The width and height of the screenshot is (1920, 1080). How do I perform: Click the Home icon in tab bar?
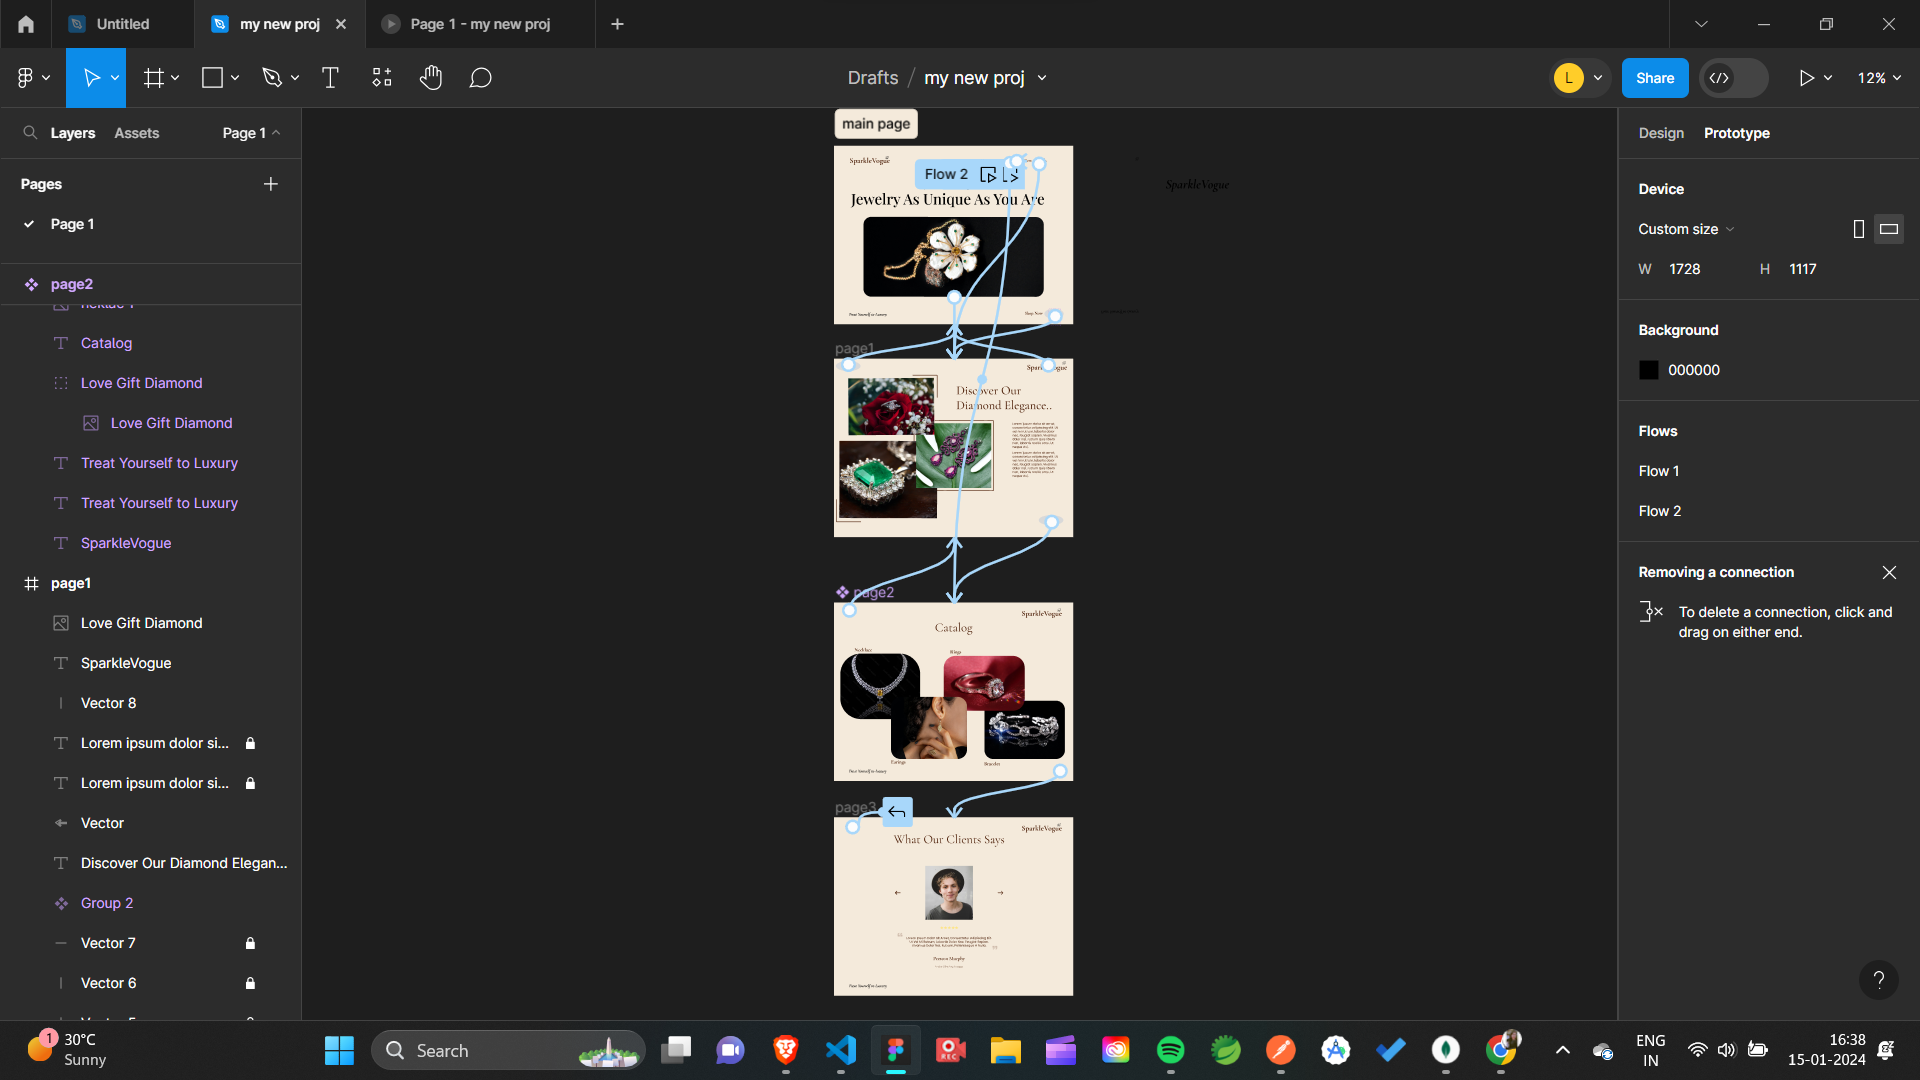(x=26, y=24)
